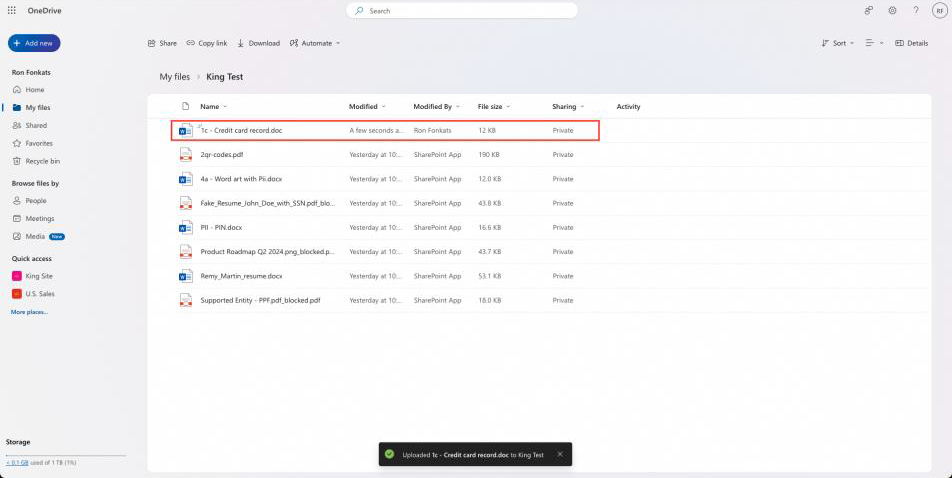This screenshot has height=478, width=952.
Task: Click the PDF icon of Product Roadmap Q2 2024 file
Action: pyautogui.click(x=185, y=252)
